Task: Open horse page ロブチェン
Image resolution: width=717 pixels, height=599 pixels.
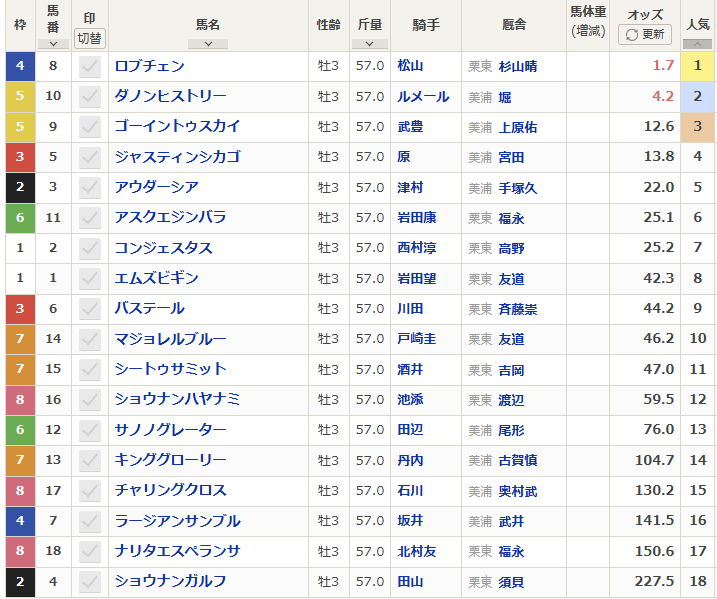Action: (150, 66)
